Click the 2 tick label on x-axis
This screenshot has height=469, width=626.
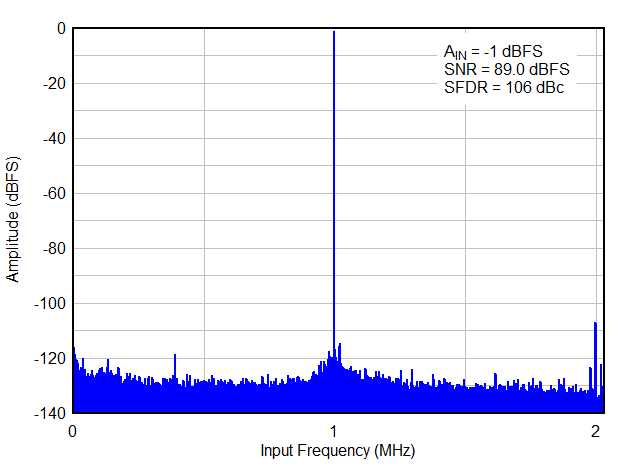pos(596,431)
